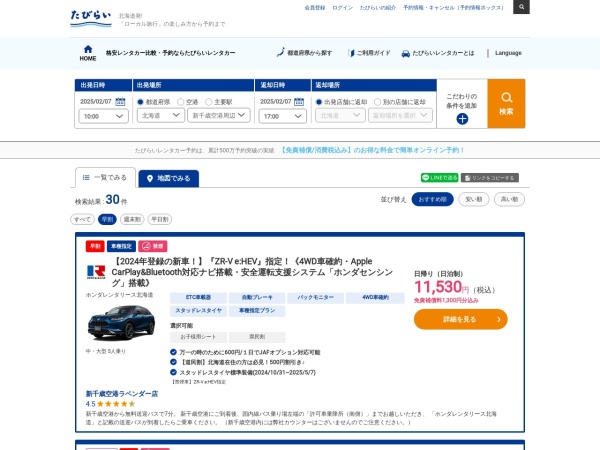Open 会員登録 link
The height and width of the screenshot is (450, 600).
tap(315, 8)
